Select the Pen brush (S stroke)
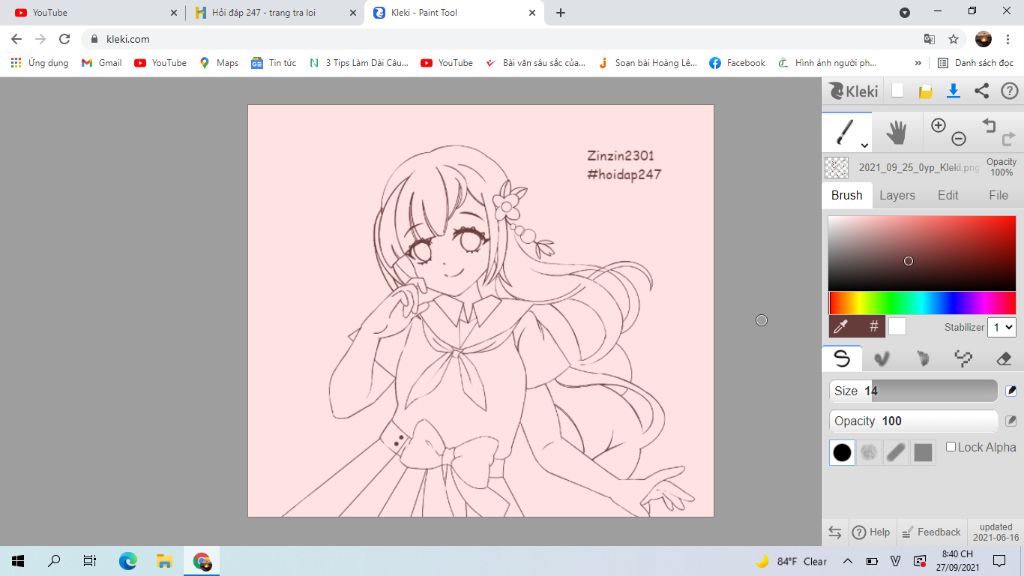This screenshot has height=576, width=1024. (x=842, y=358)
